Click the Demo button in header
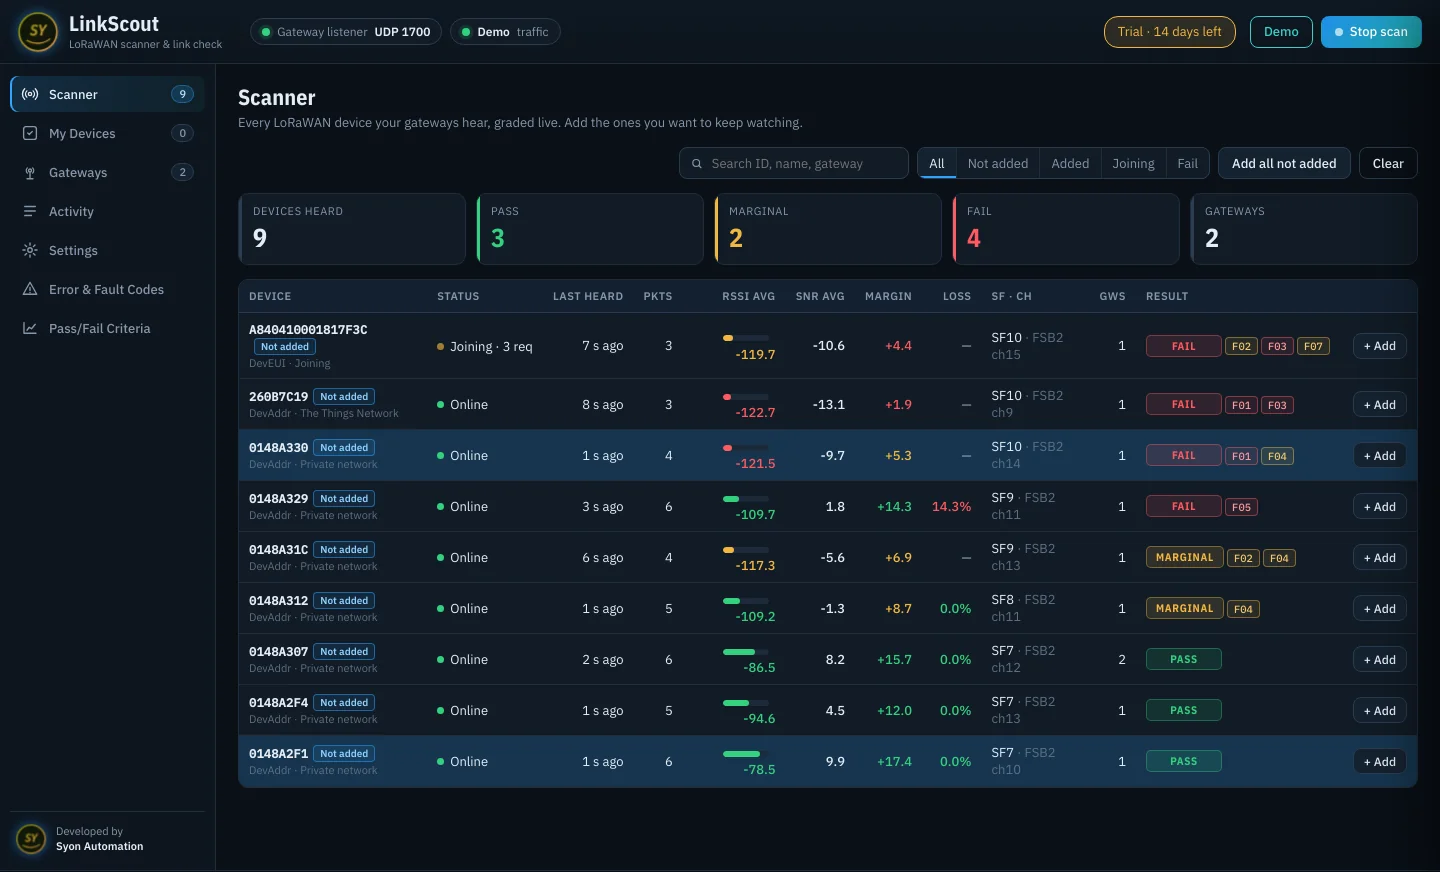This screenshot has width=1440, height=872. 1281,32
